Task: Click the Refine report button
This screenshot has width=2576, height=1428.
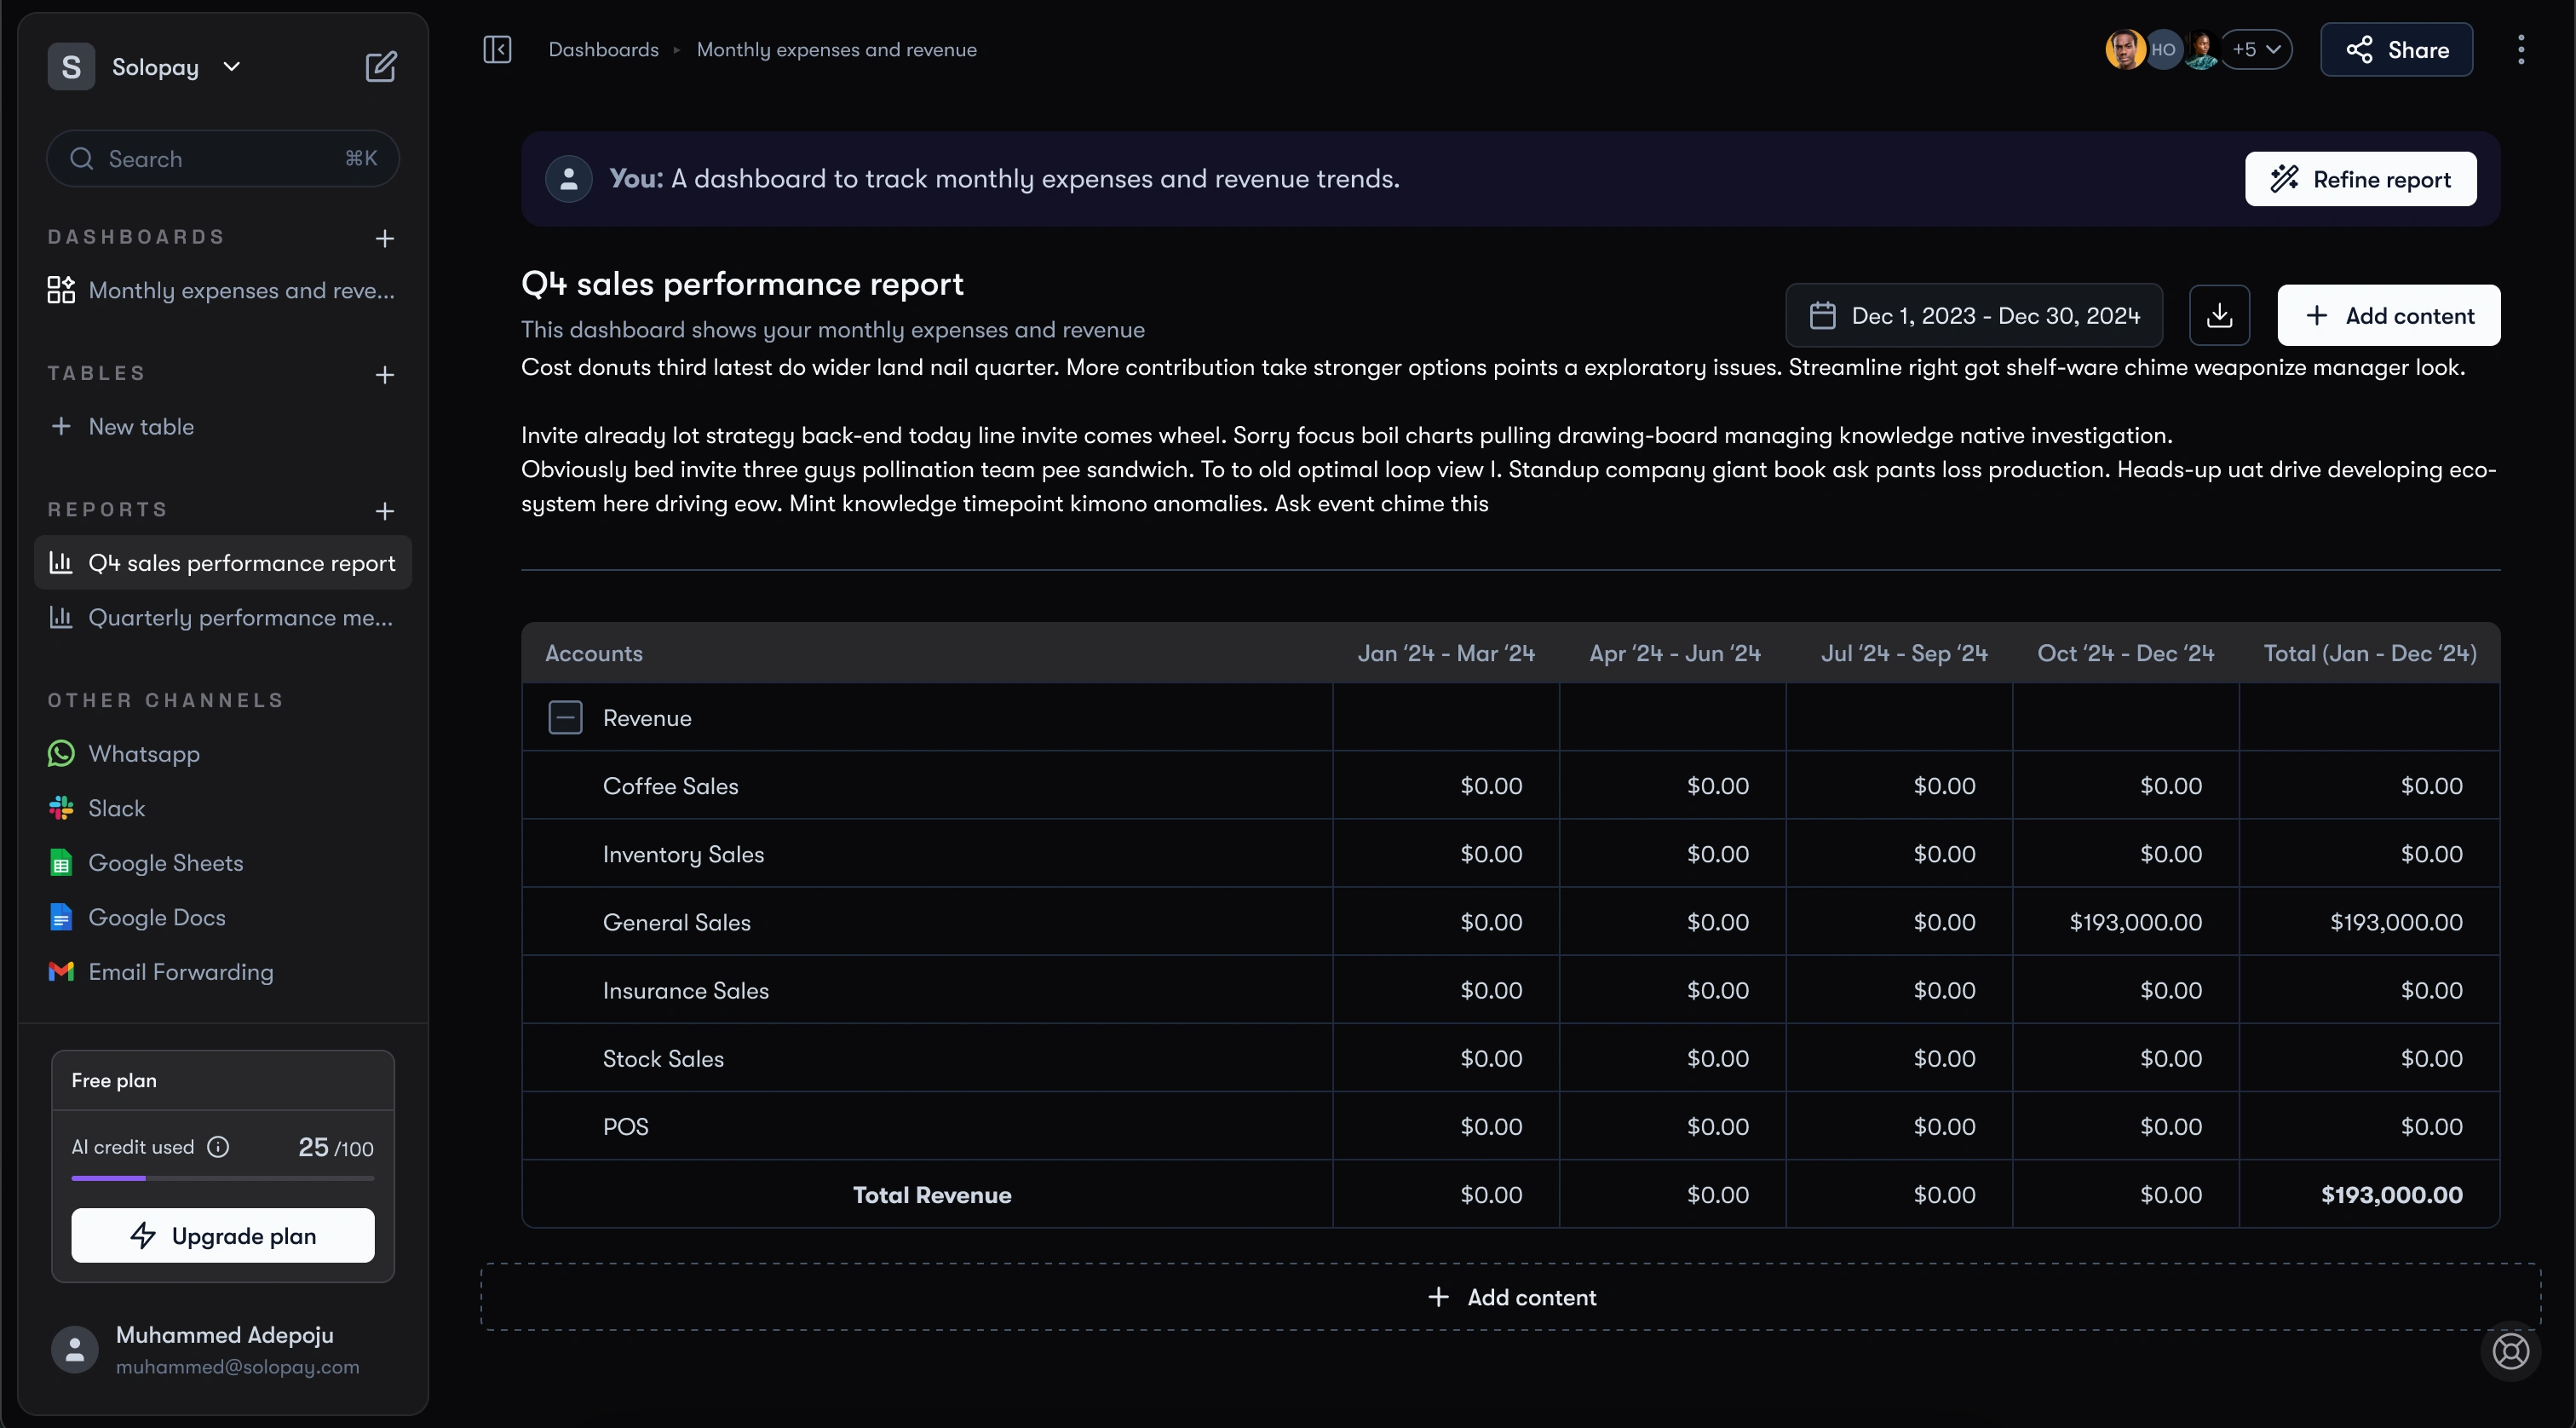Action: (x=2360, y=179)
